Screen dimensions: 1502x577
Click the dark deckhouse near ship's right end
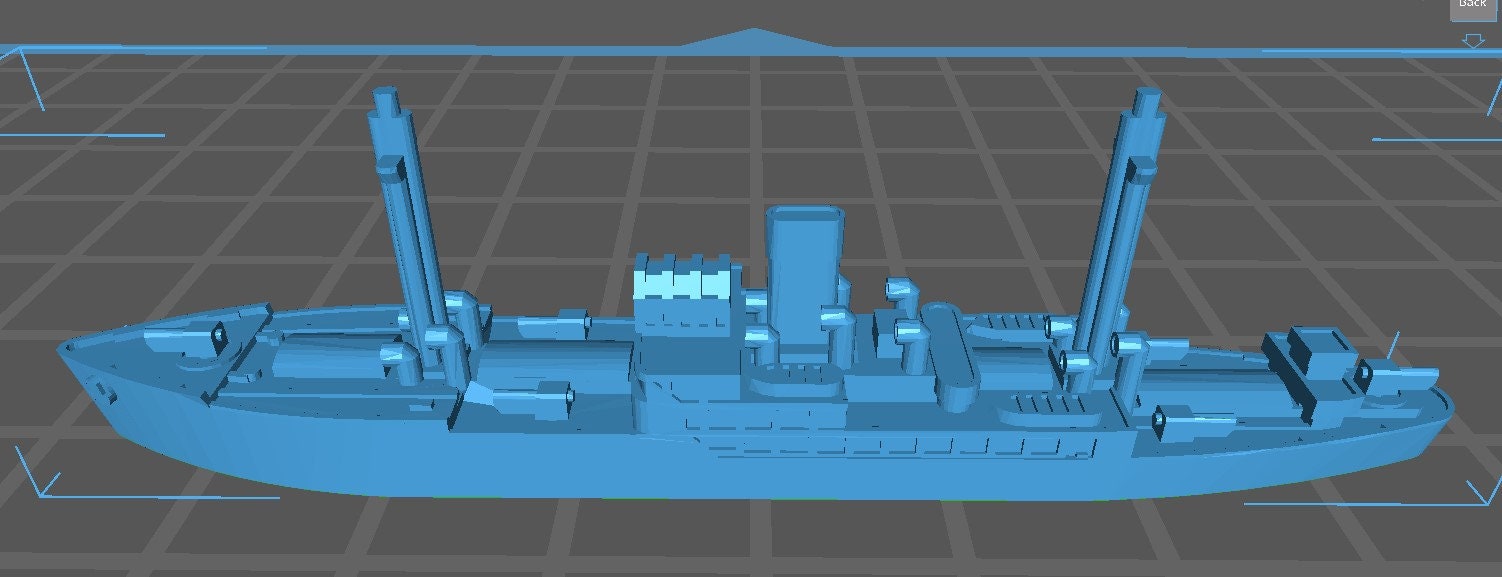click(1310, 360)
